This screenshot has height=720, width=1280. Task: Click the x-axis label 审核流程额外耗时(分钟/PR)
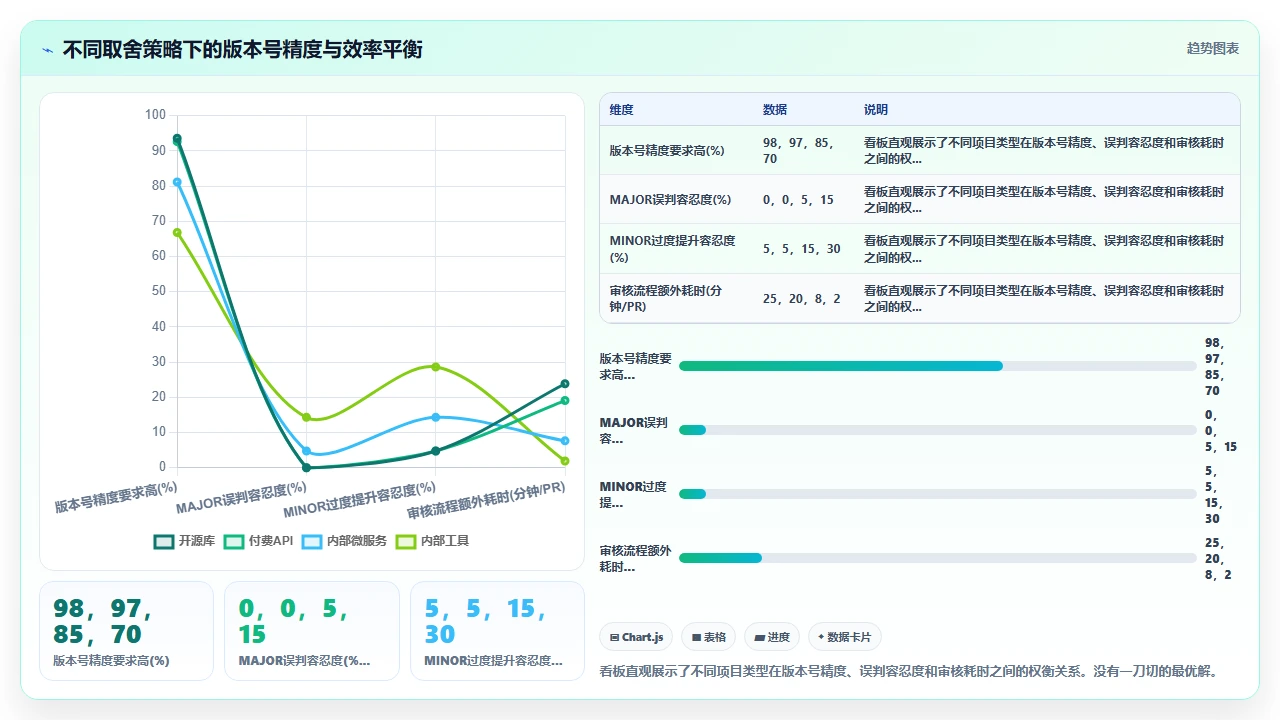coord(487,500)
